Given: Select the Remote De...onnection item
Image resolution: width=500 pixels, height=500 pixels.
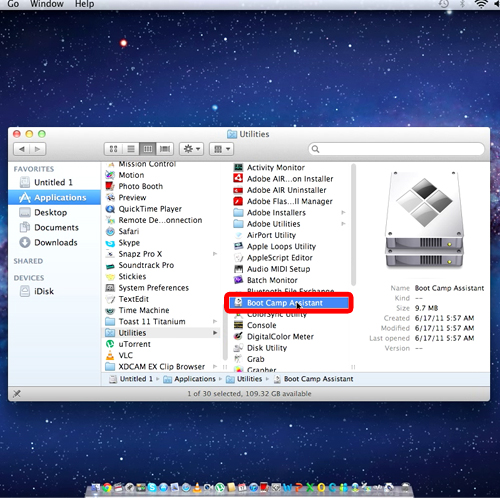Looking at the screenshot, I should [x=154, y=220].
